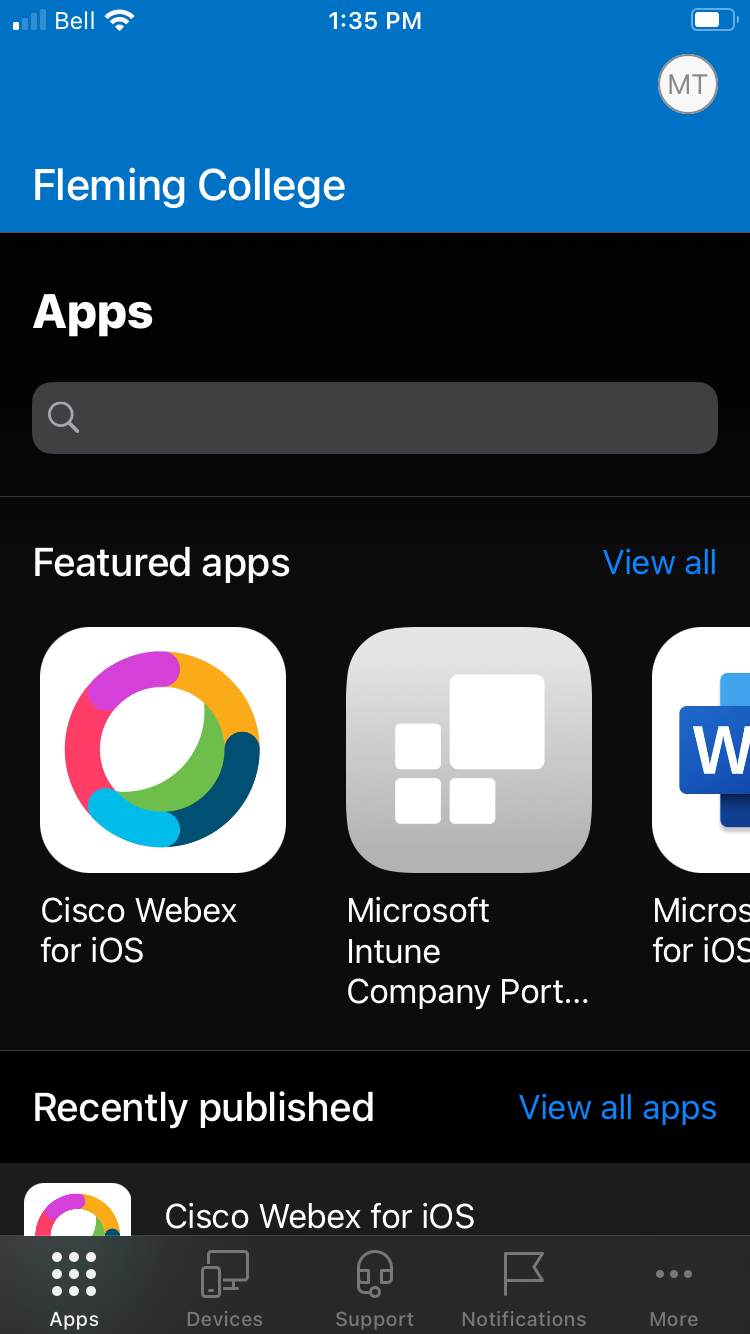Open the Microsoft Intune Company Portal icon
Screen dimensions: 750x1334
point(469,750)
